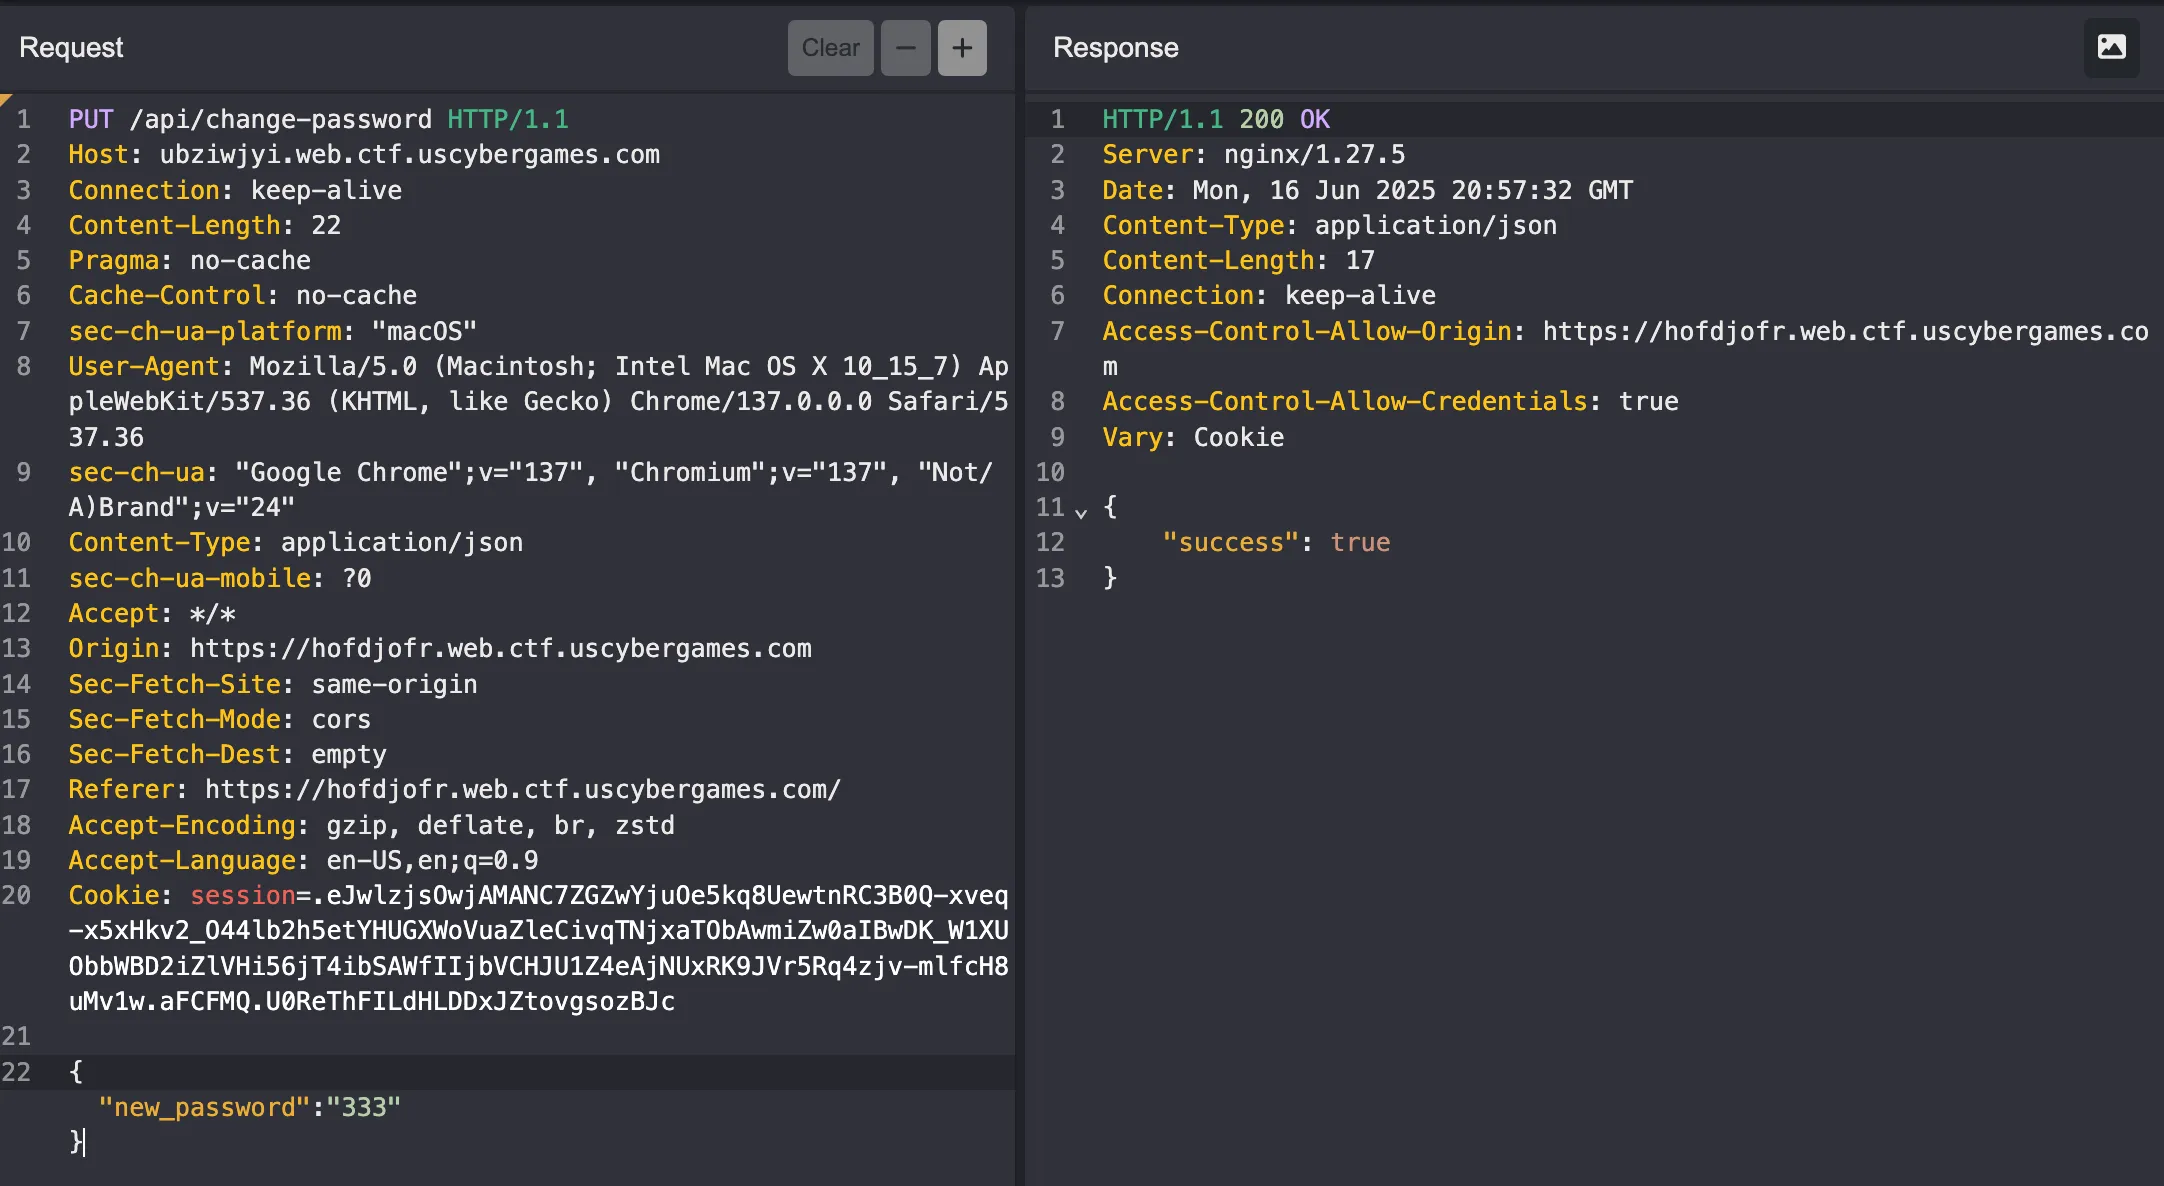
Task: Click the Host header value
Action: pyautogui.click(x=409, y=155)
